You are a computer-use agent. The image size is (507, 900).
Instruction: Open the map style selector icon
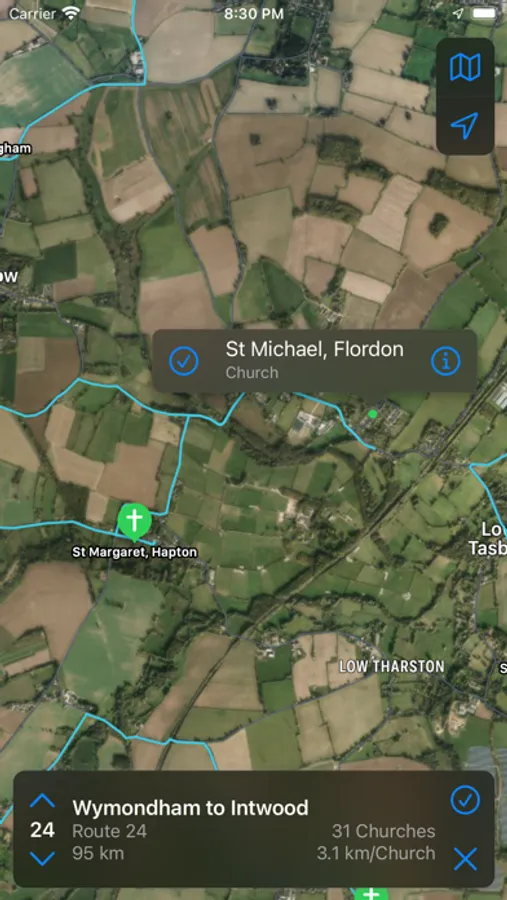pyautogui.click(x=465, y=68)
